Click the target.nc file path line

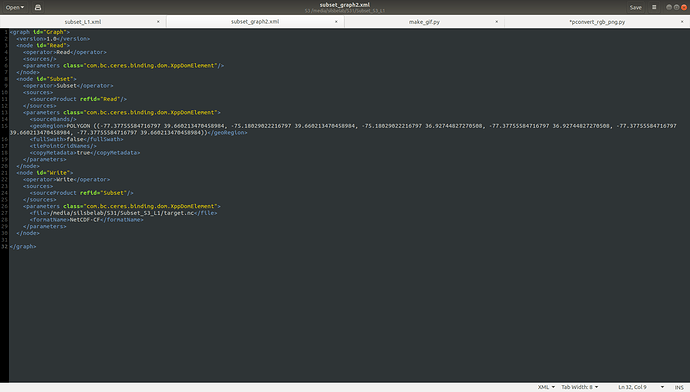tap(124, 213)
